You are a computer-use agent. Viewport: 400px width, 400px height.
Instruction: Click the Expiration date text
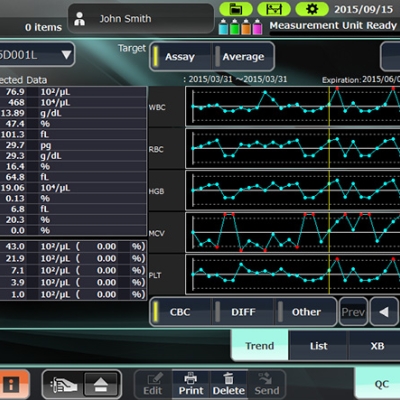coord(361,80)
